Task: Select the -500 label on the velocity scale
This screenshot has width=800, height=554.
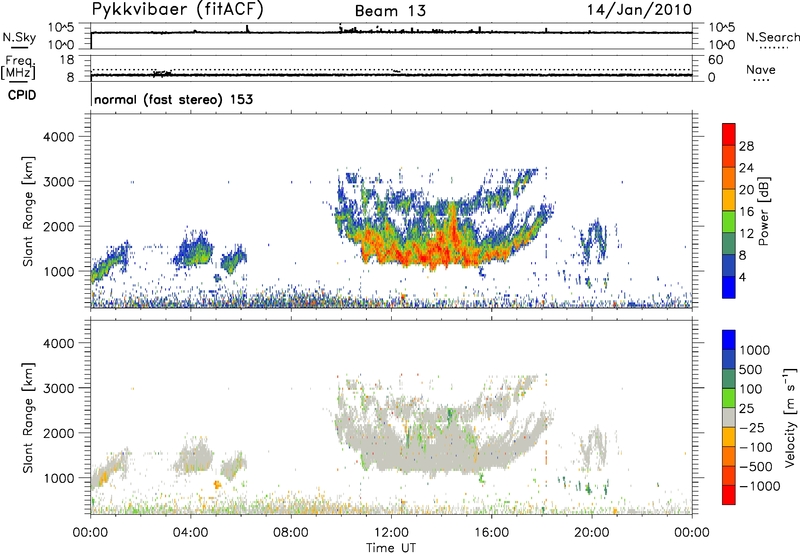Action: 756,466
